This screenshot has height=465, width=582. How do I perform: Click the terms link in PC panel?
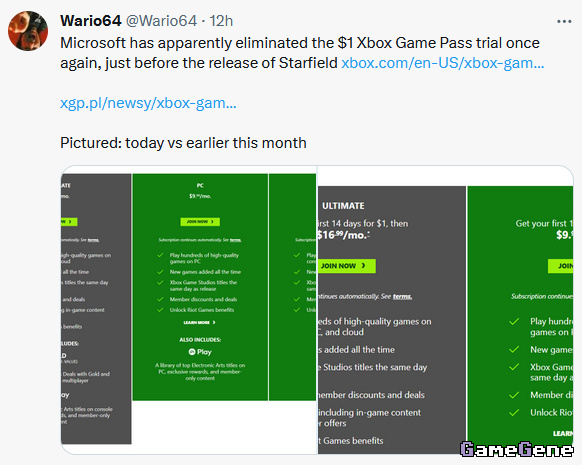235,240
